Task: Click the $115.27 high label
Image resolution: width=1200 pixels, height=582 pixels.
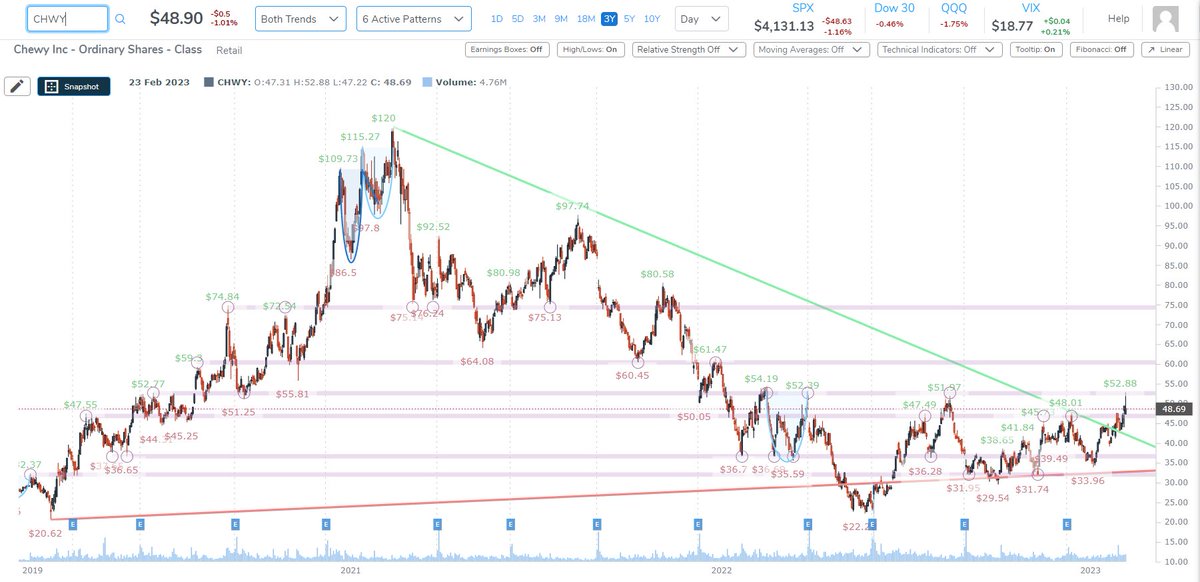Action: [359, 136]
